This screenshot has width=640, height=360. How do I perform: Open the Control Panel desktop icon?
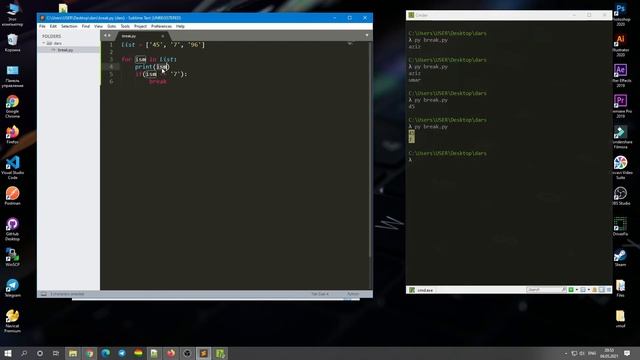coord(12,76)
